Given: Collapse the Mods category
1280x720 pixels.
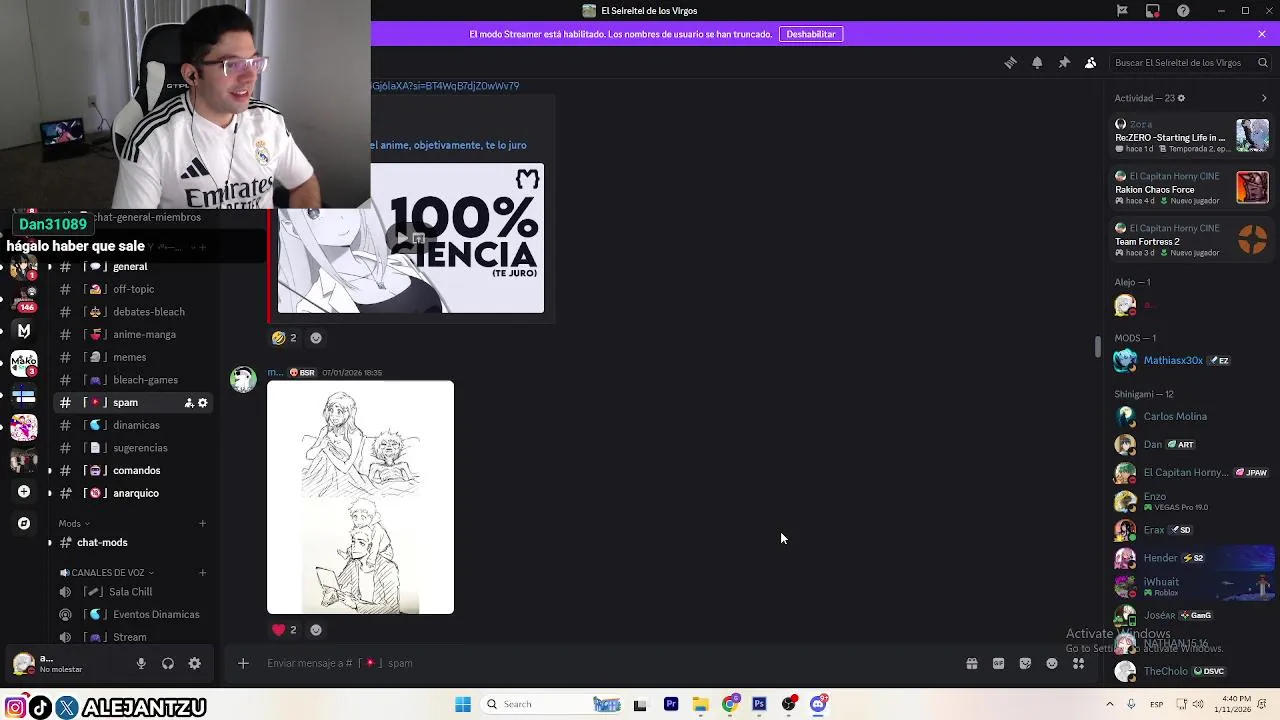Looking at the screenshot, I should point(74,524).
